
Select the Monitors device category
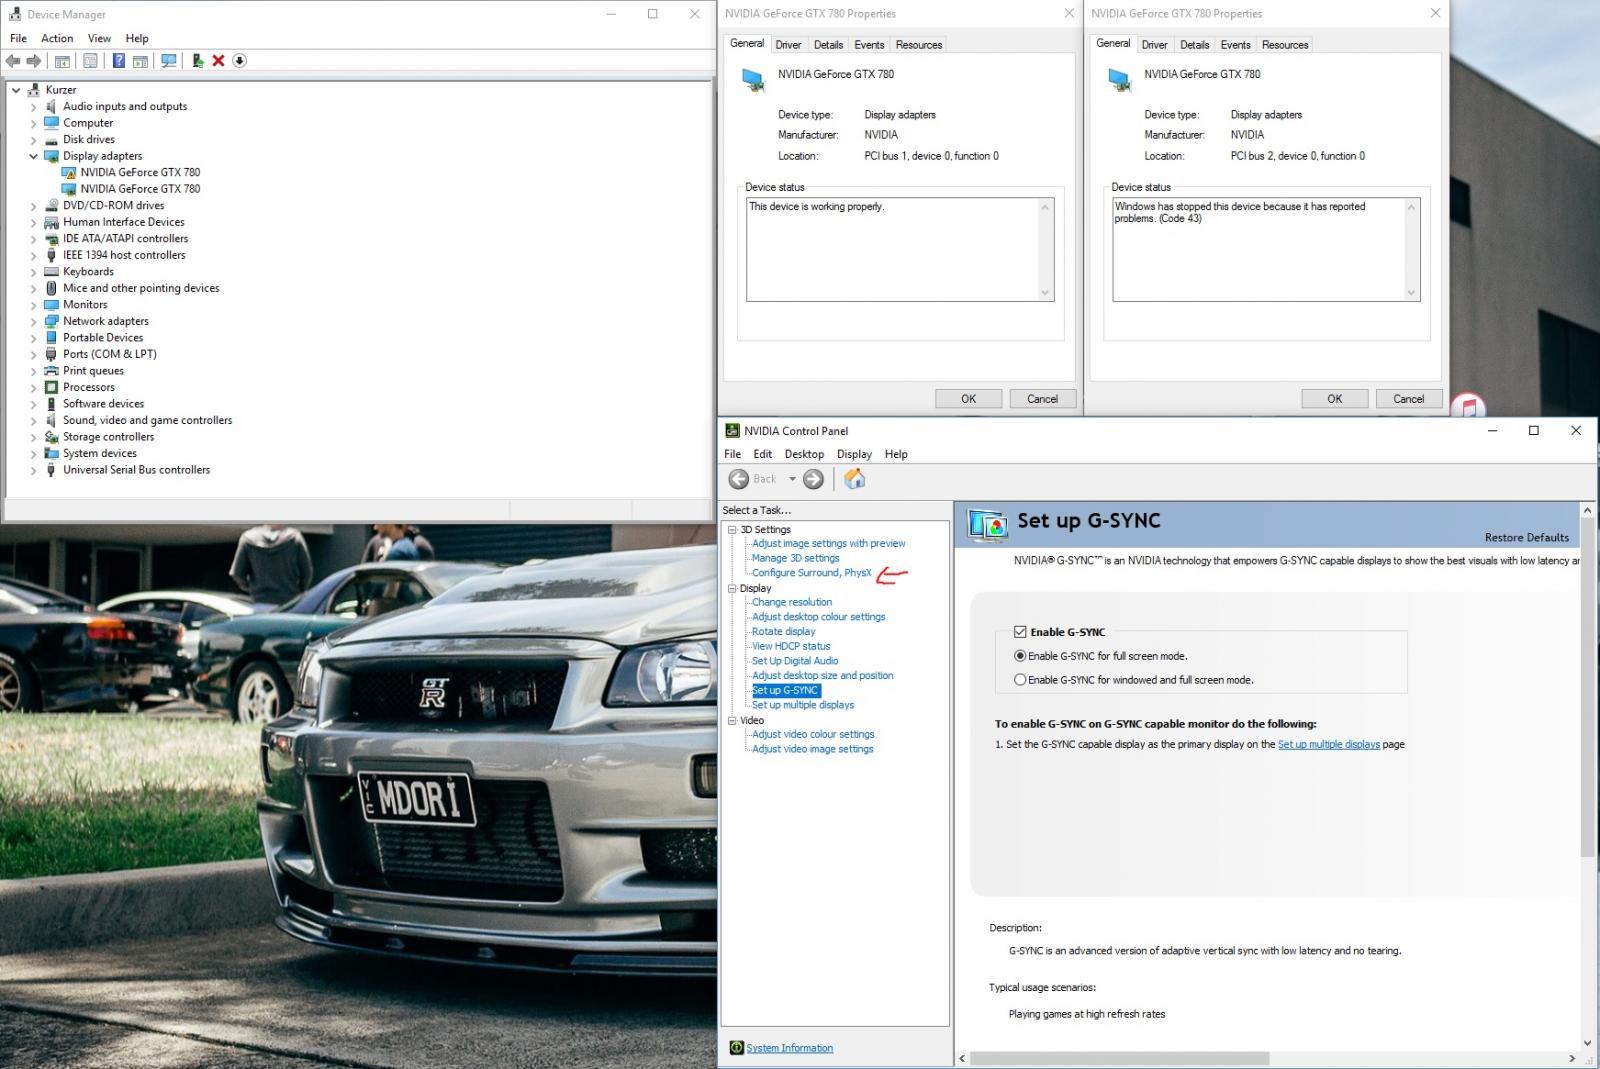pyautogui.click(x=85, y=304)
